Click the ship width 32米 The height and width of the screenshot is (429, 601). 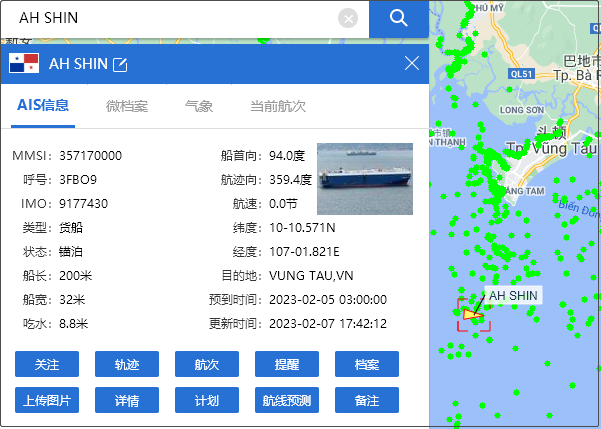(72, 299)
